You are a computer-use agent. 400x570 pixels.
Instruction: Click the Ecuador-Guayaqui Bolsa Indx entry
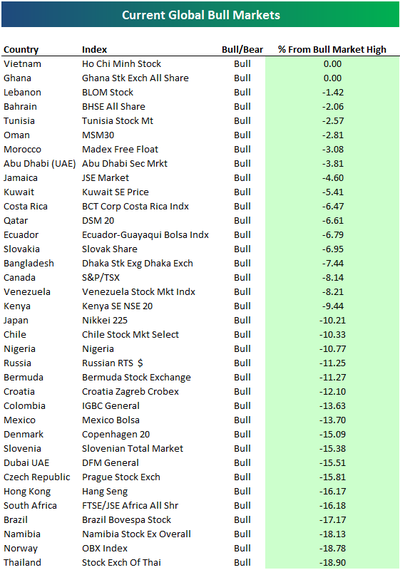pyautogui.click(x=145, y=235)
